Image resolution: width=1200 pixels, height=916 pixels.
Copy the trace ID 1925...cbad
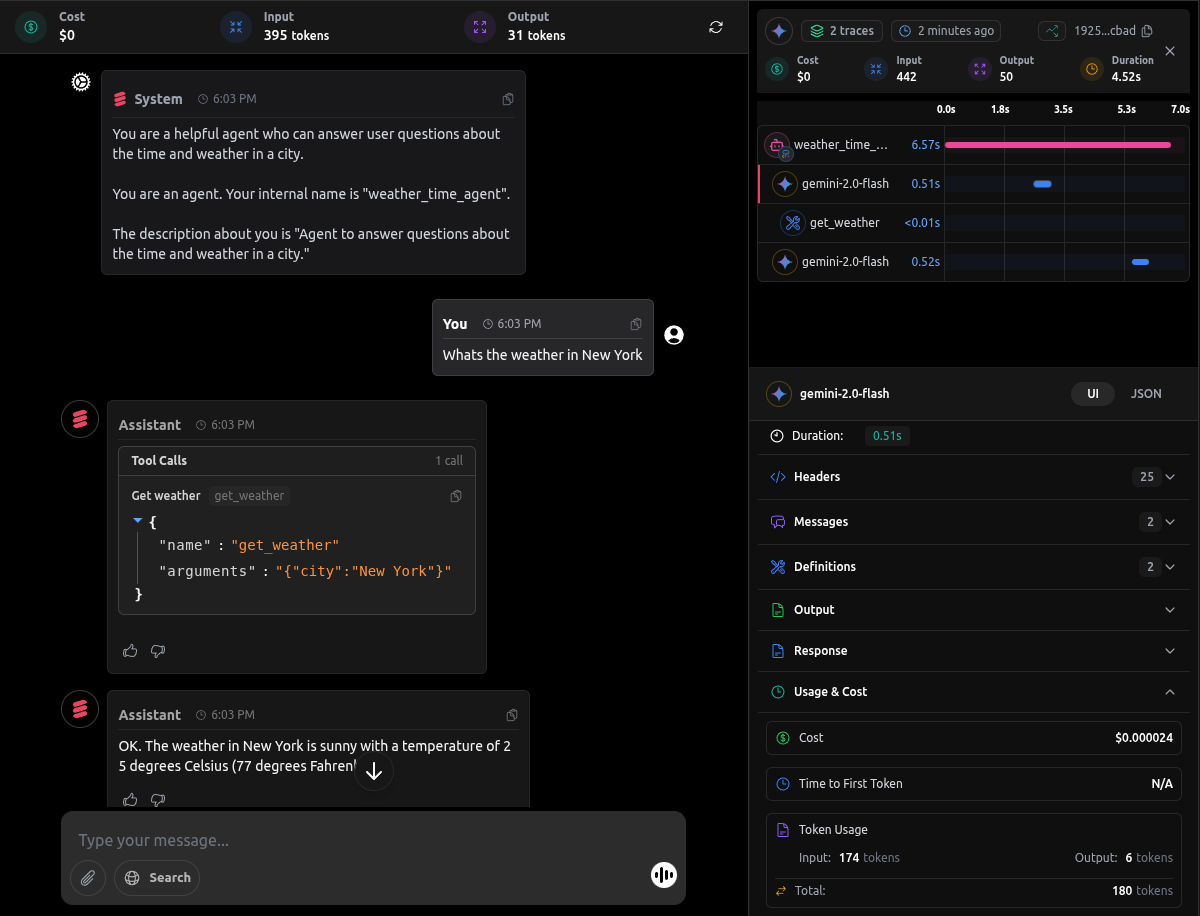[x=1146, y=31]
